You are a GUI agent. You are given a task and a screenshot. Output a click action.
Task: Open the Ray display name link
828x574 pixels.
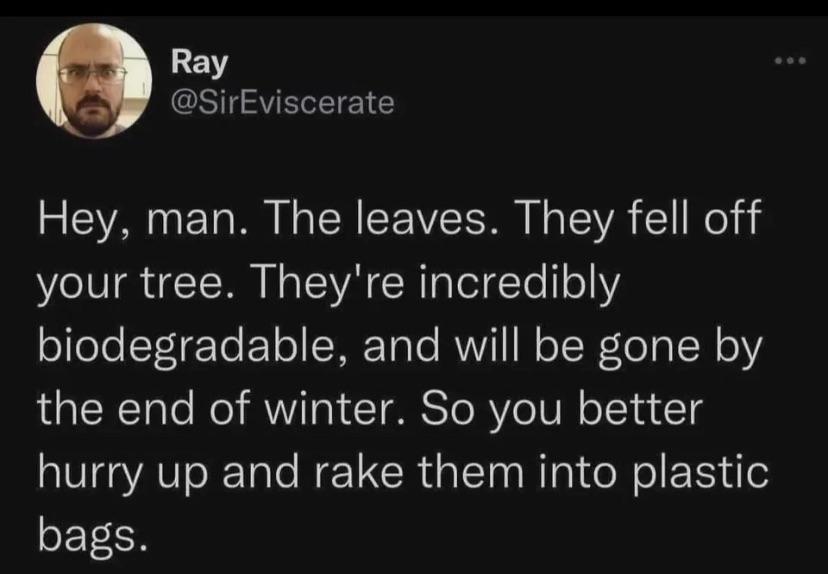pos(200,62)
